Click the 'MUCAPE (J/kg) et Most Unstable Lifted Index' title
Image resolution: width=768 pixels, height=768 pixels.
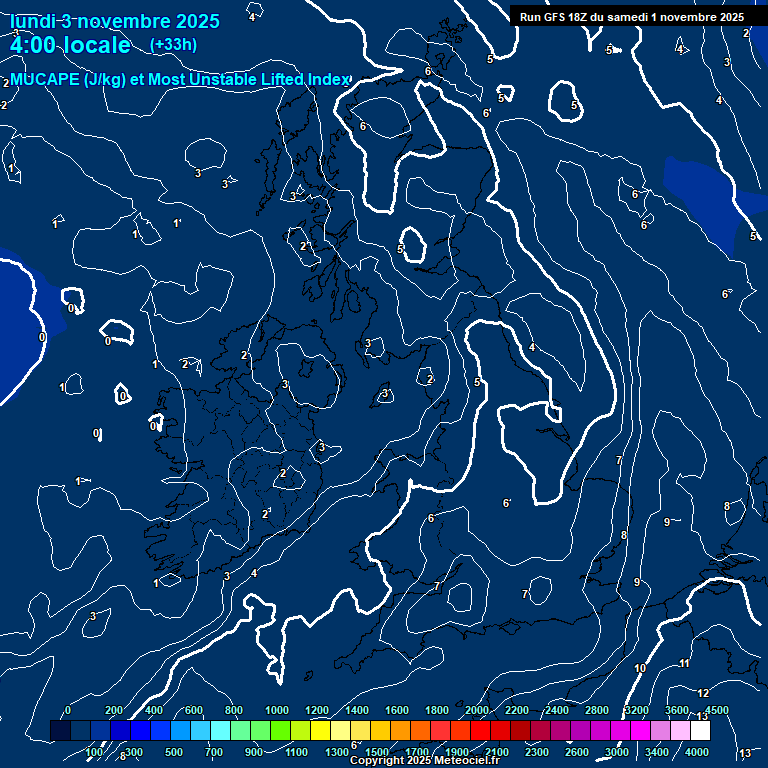tap(180, 79)
